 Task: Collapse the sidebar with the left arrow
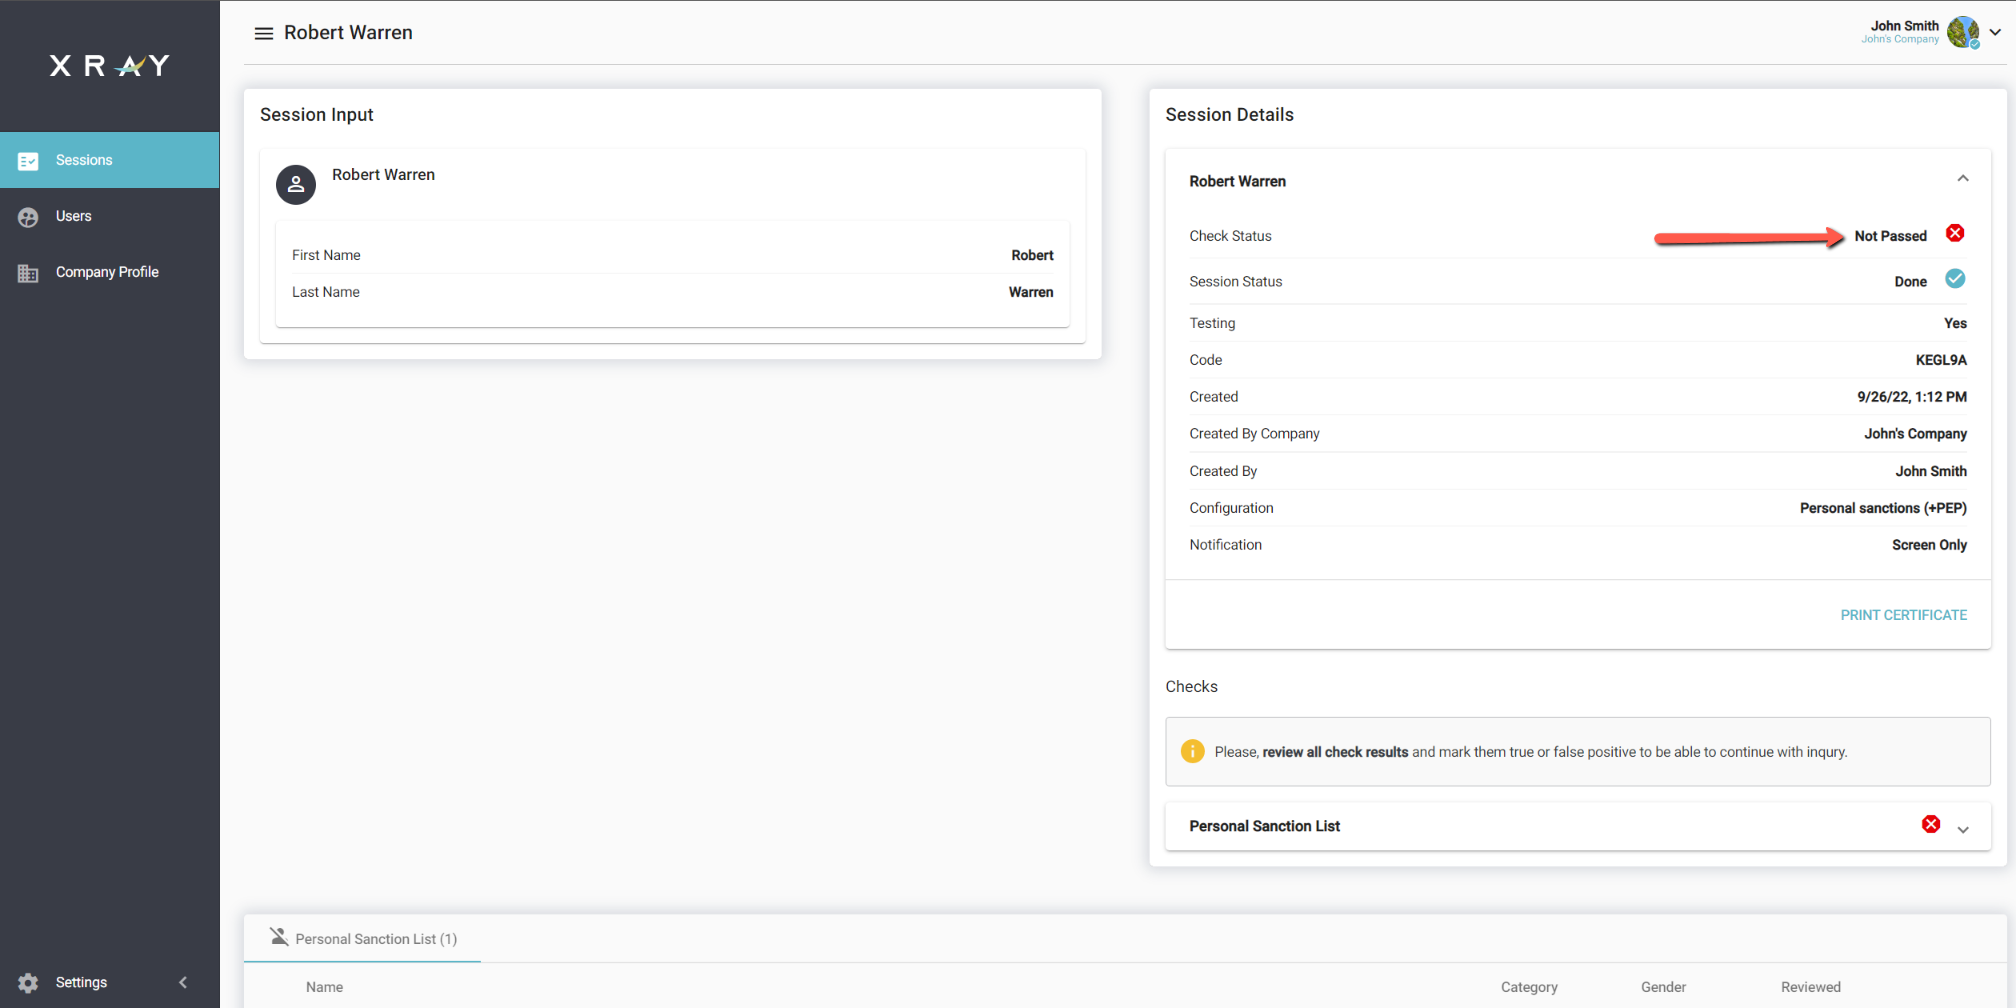point(183,983)
